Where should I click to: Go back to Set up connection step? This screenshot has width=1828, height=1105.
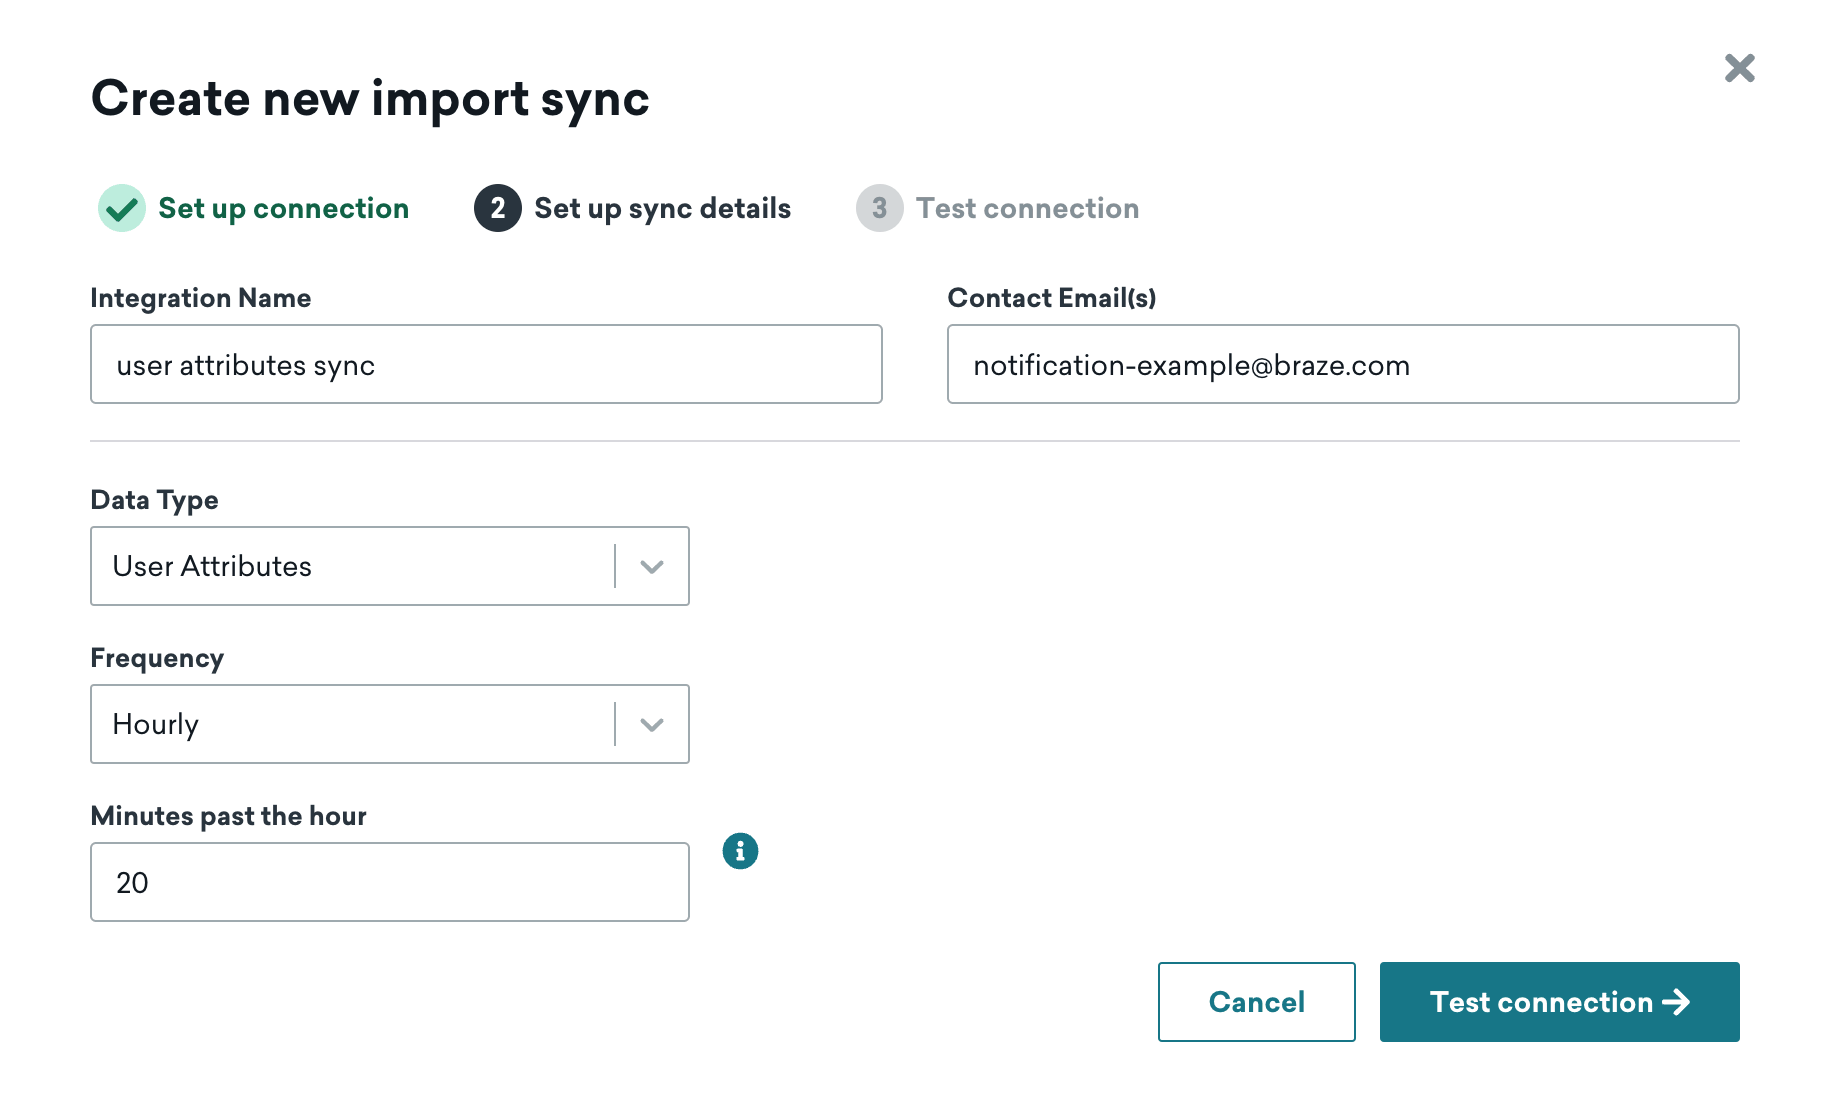283,208
